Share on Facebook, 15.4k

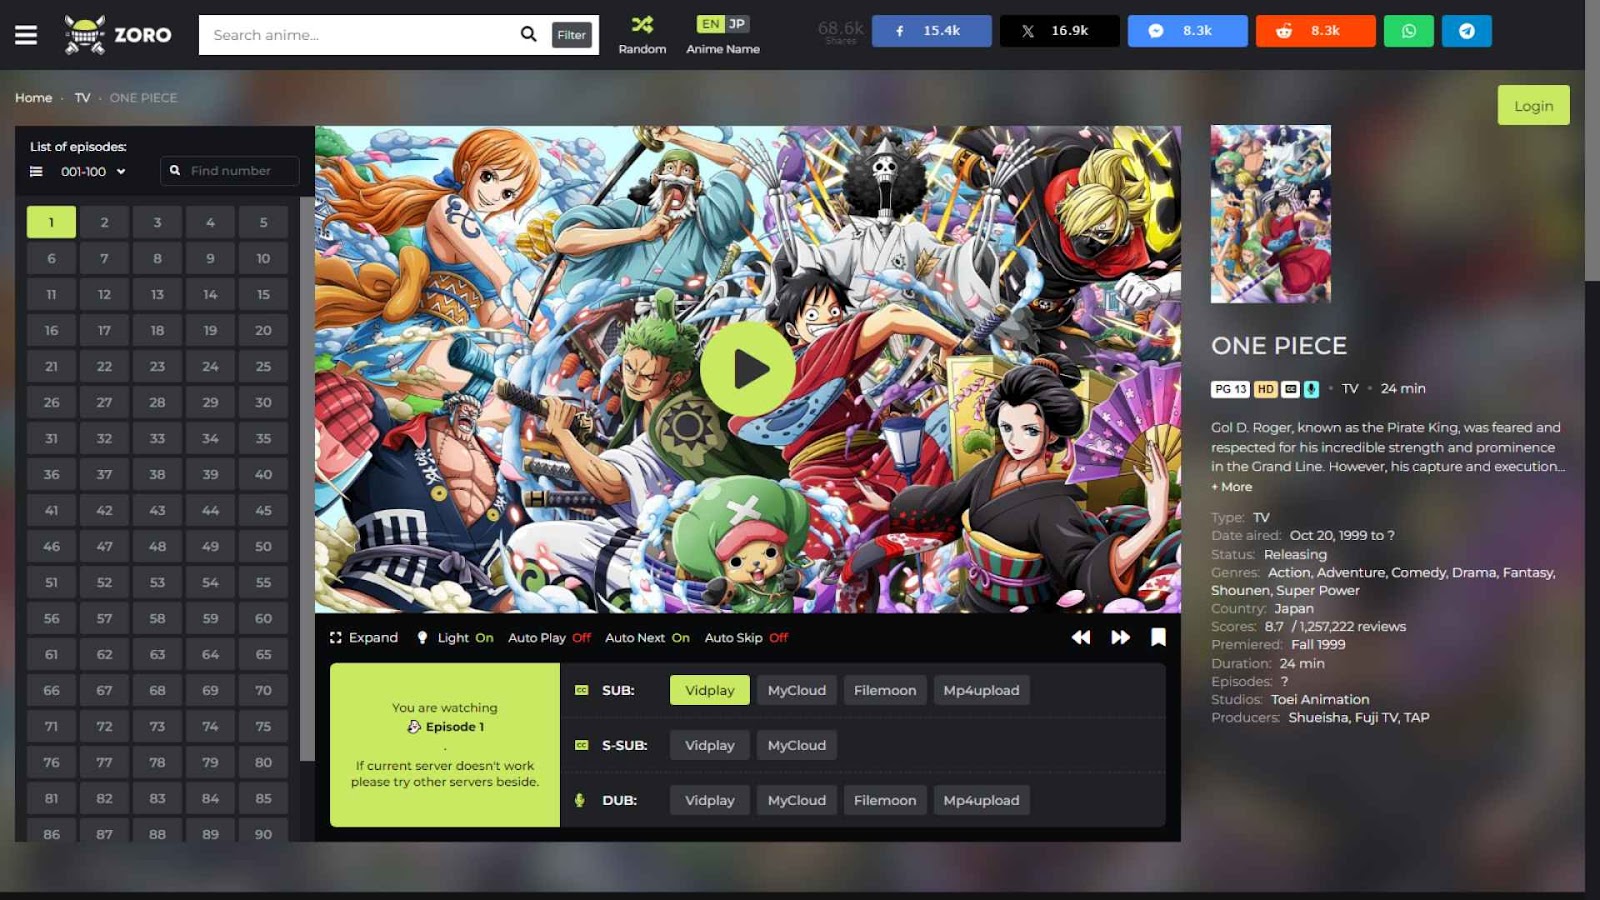(932, 31)
